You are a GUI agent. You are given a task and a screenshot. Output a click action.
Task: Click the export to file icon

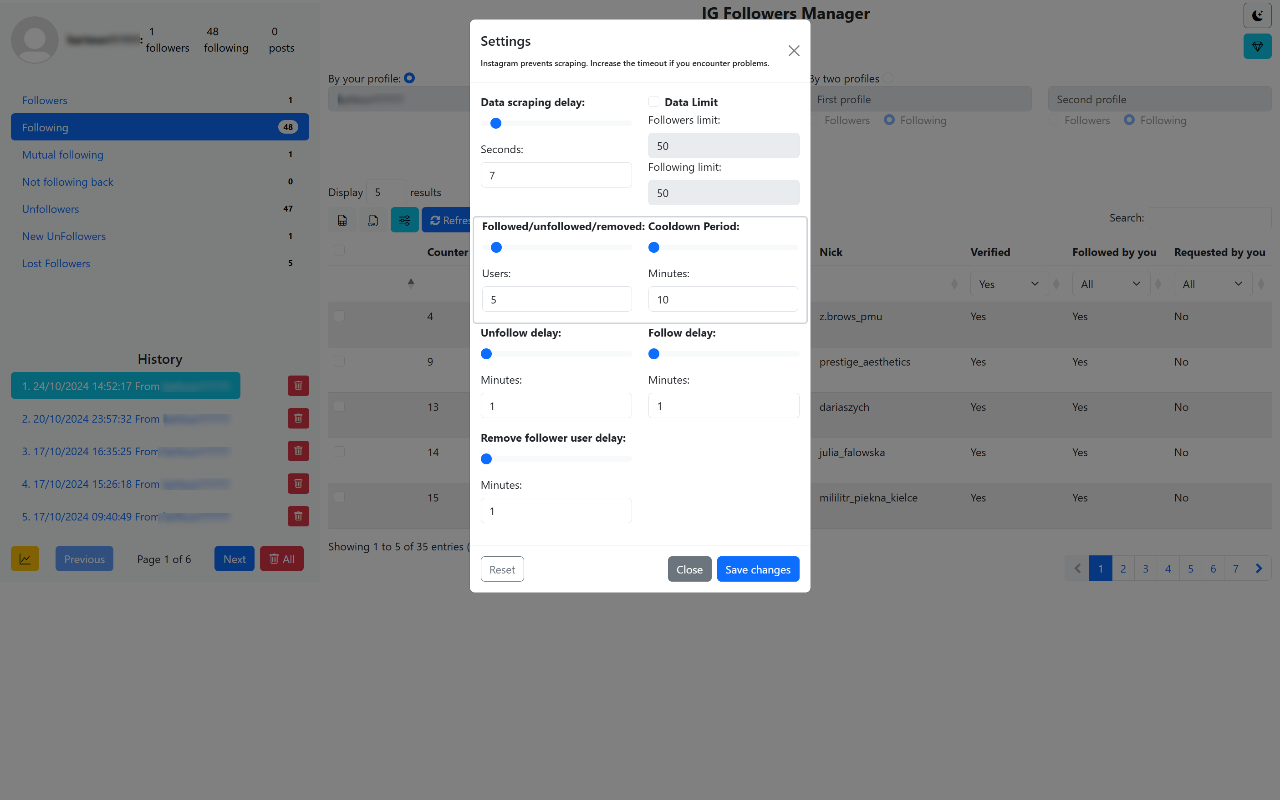tap(373, 219)
